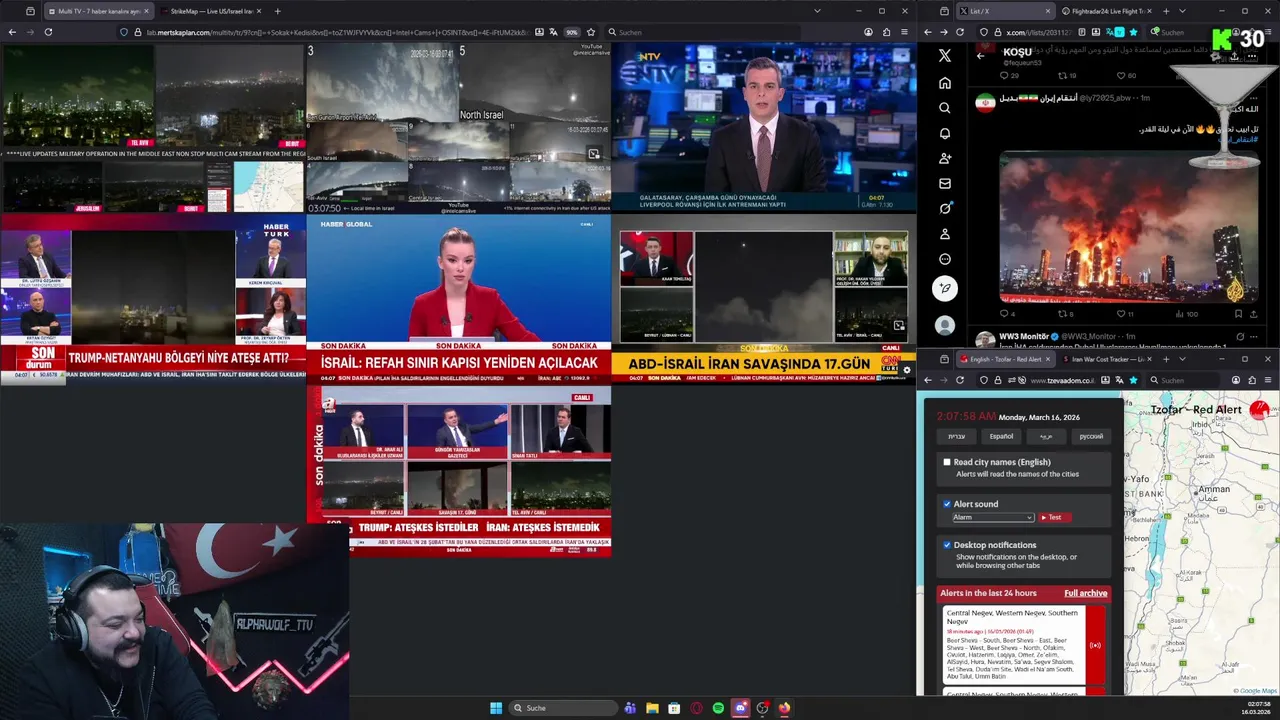This screenshot has width=1280, height=720.
Task: Reload the X browser window page
Action: coord(960,32)
